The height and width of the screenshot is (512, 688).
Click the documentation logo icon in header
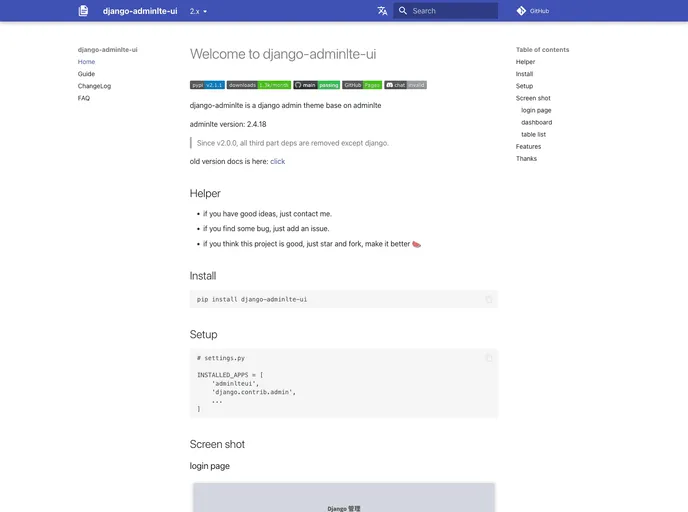pyautogui.click(x=83, y=11)
